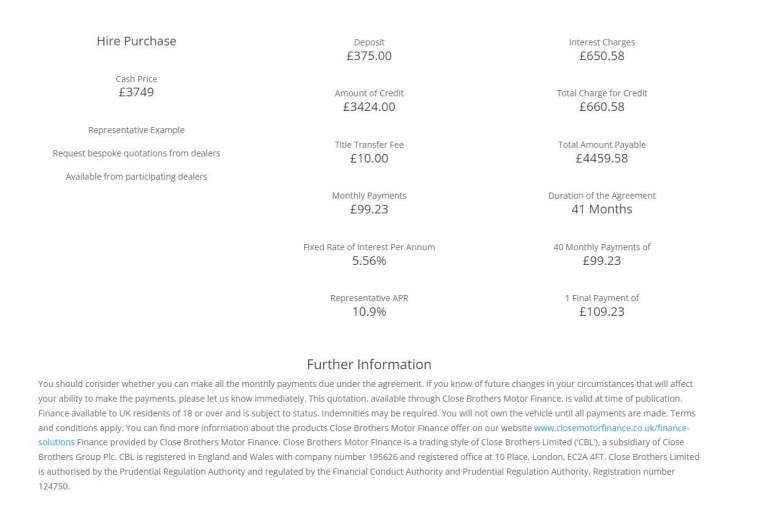Click the £660.58 total charge for credit
This screenshot has width=768, height=517.
601,107
